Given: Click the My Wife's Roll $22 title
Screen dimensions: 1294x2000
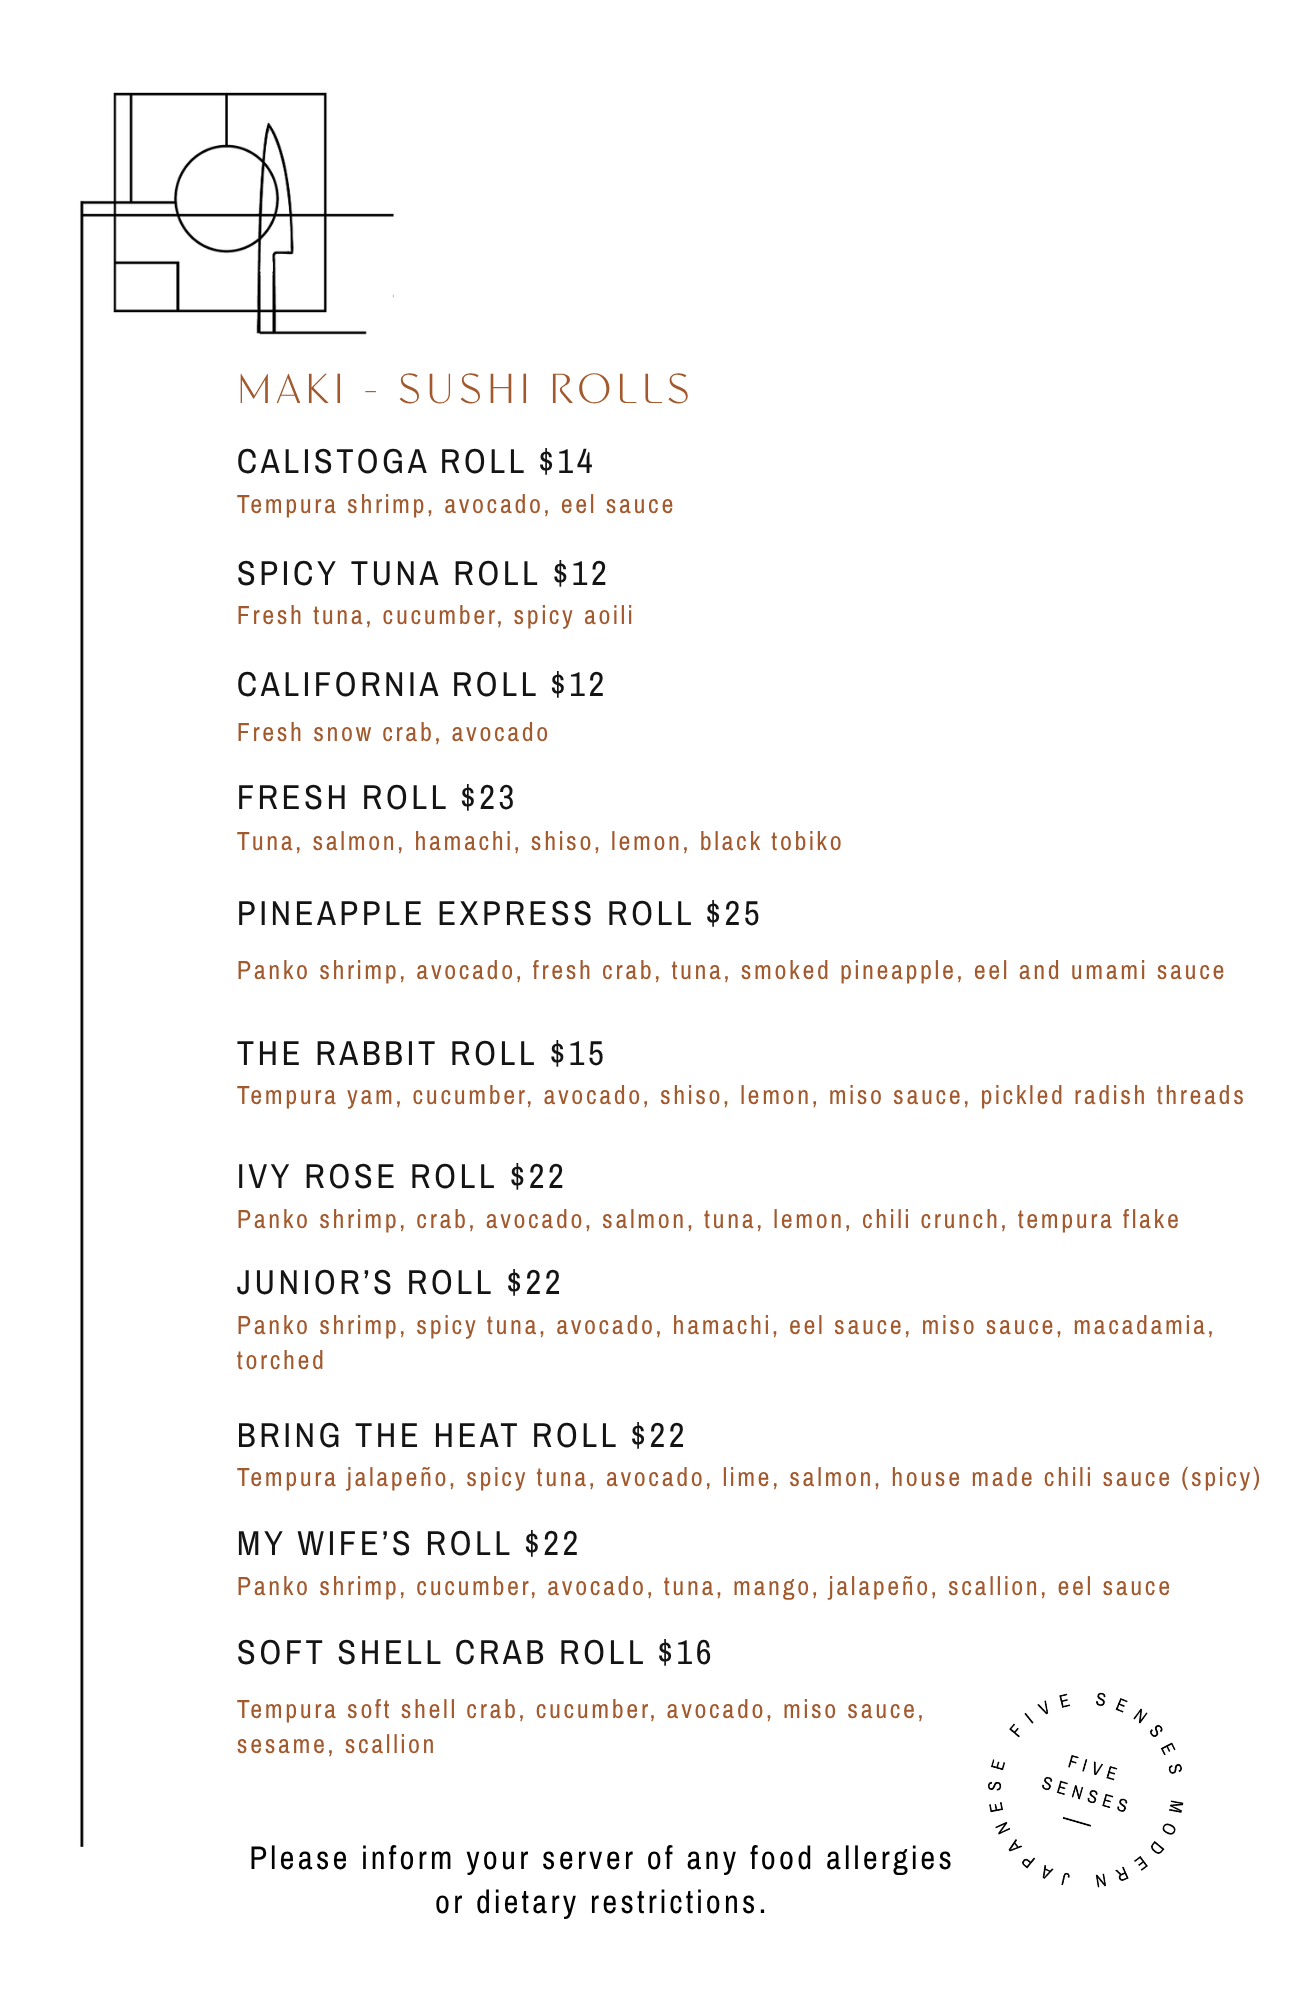Looking at the screenshot, I should [408, 1544].
